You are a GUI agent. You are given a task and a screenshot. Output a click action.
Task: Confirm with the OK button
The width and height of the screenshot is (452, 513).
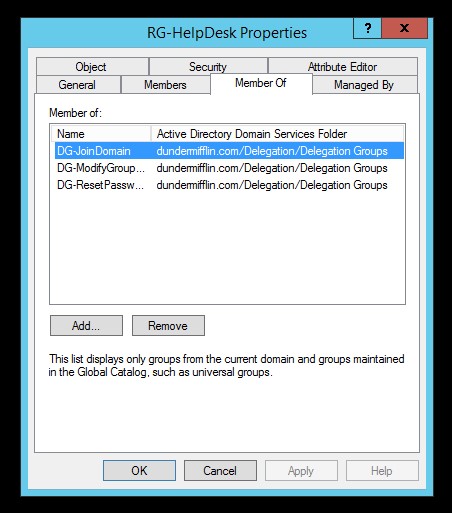coord(139,470)
